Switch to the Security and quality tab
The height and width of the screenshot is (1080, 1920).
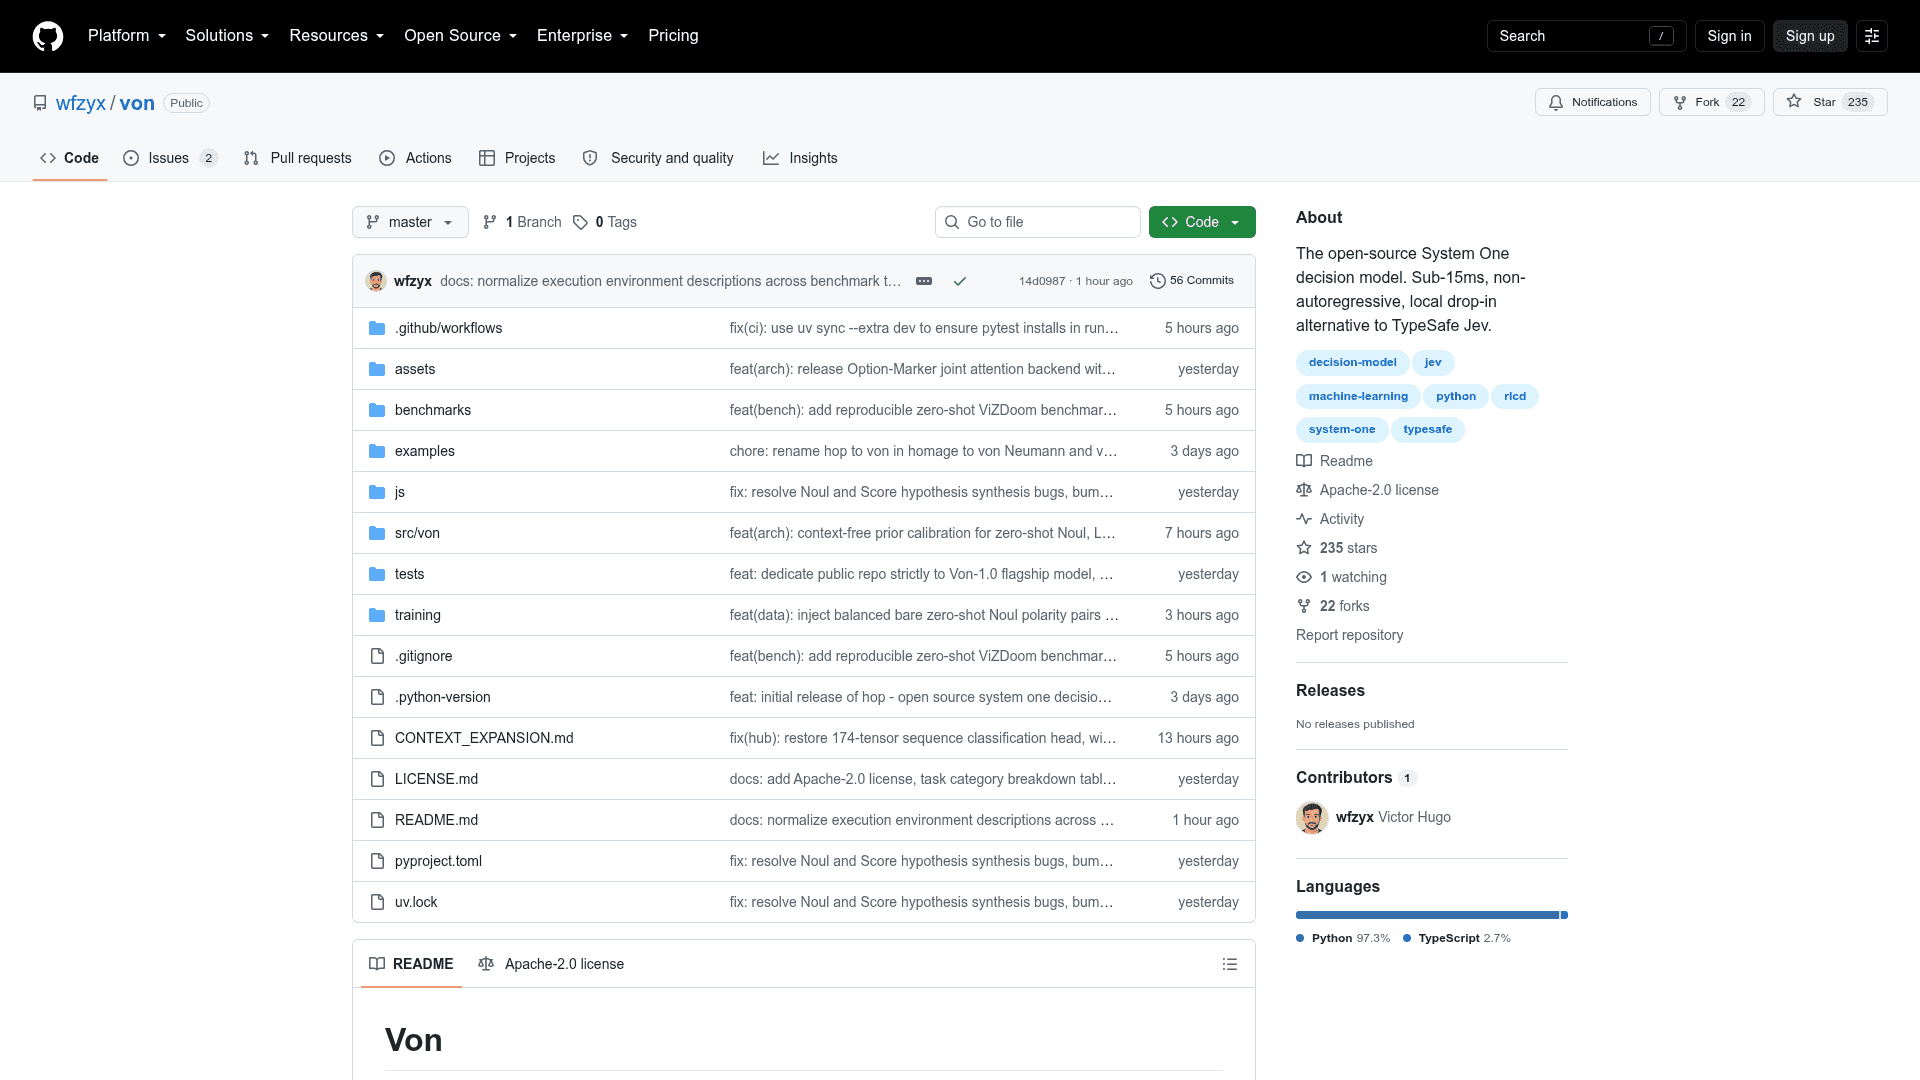658,158
